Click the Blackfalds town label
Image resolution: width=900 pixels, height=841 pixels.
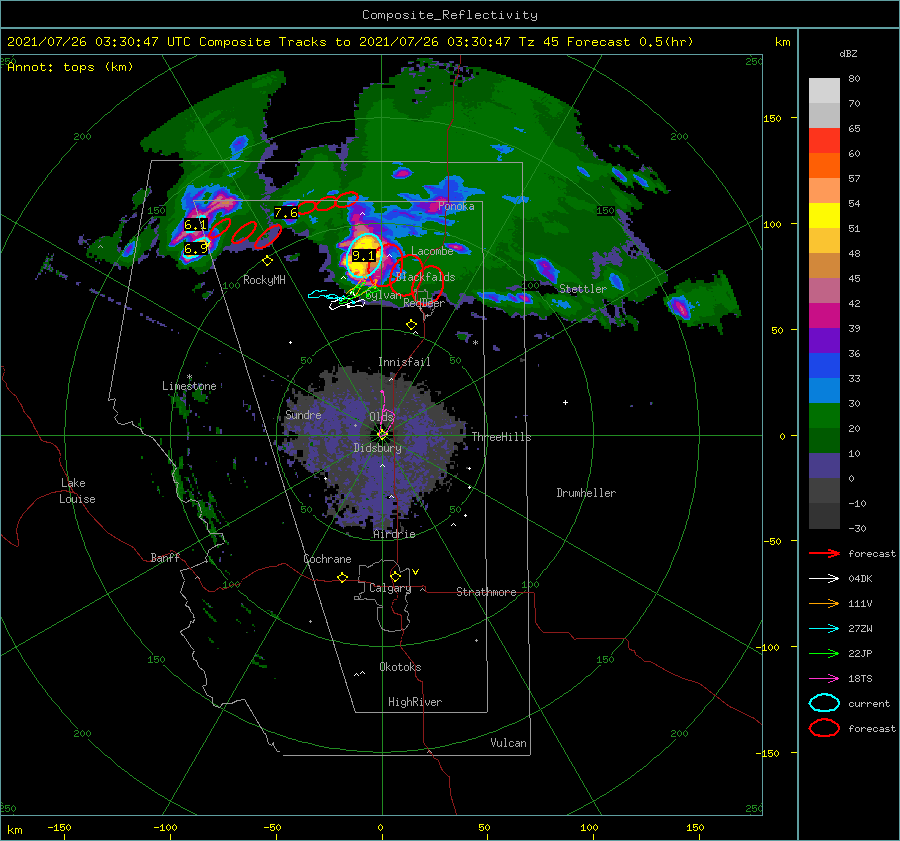425,277
